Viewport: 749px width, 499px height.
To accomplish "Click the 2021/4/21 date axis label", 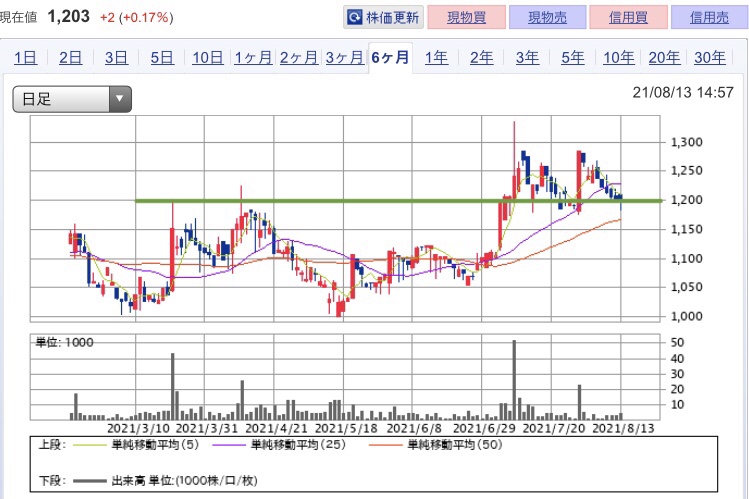I will pyautogui.click(x=276, y=428).
